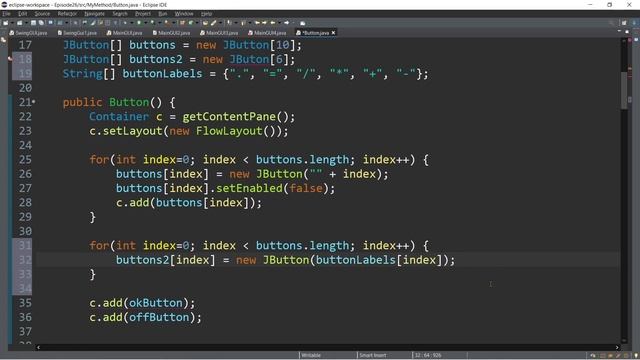This screenshot has height=360, width=640.
Task: Click 'getContentPane' on line 22
Action: [229, 117]
